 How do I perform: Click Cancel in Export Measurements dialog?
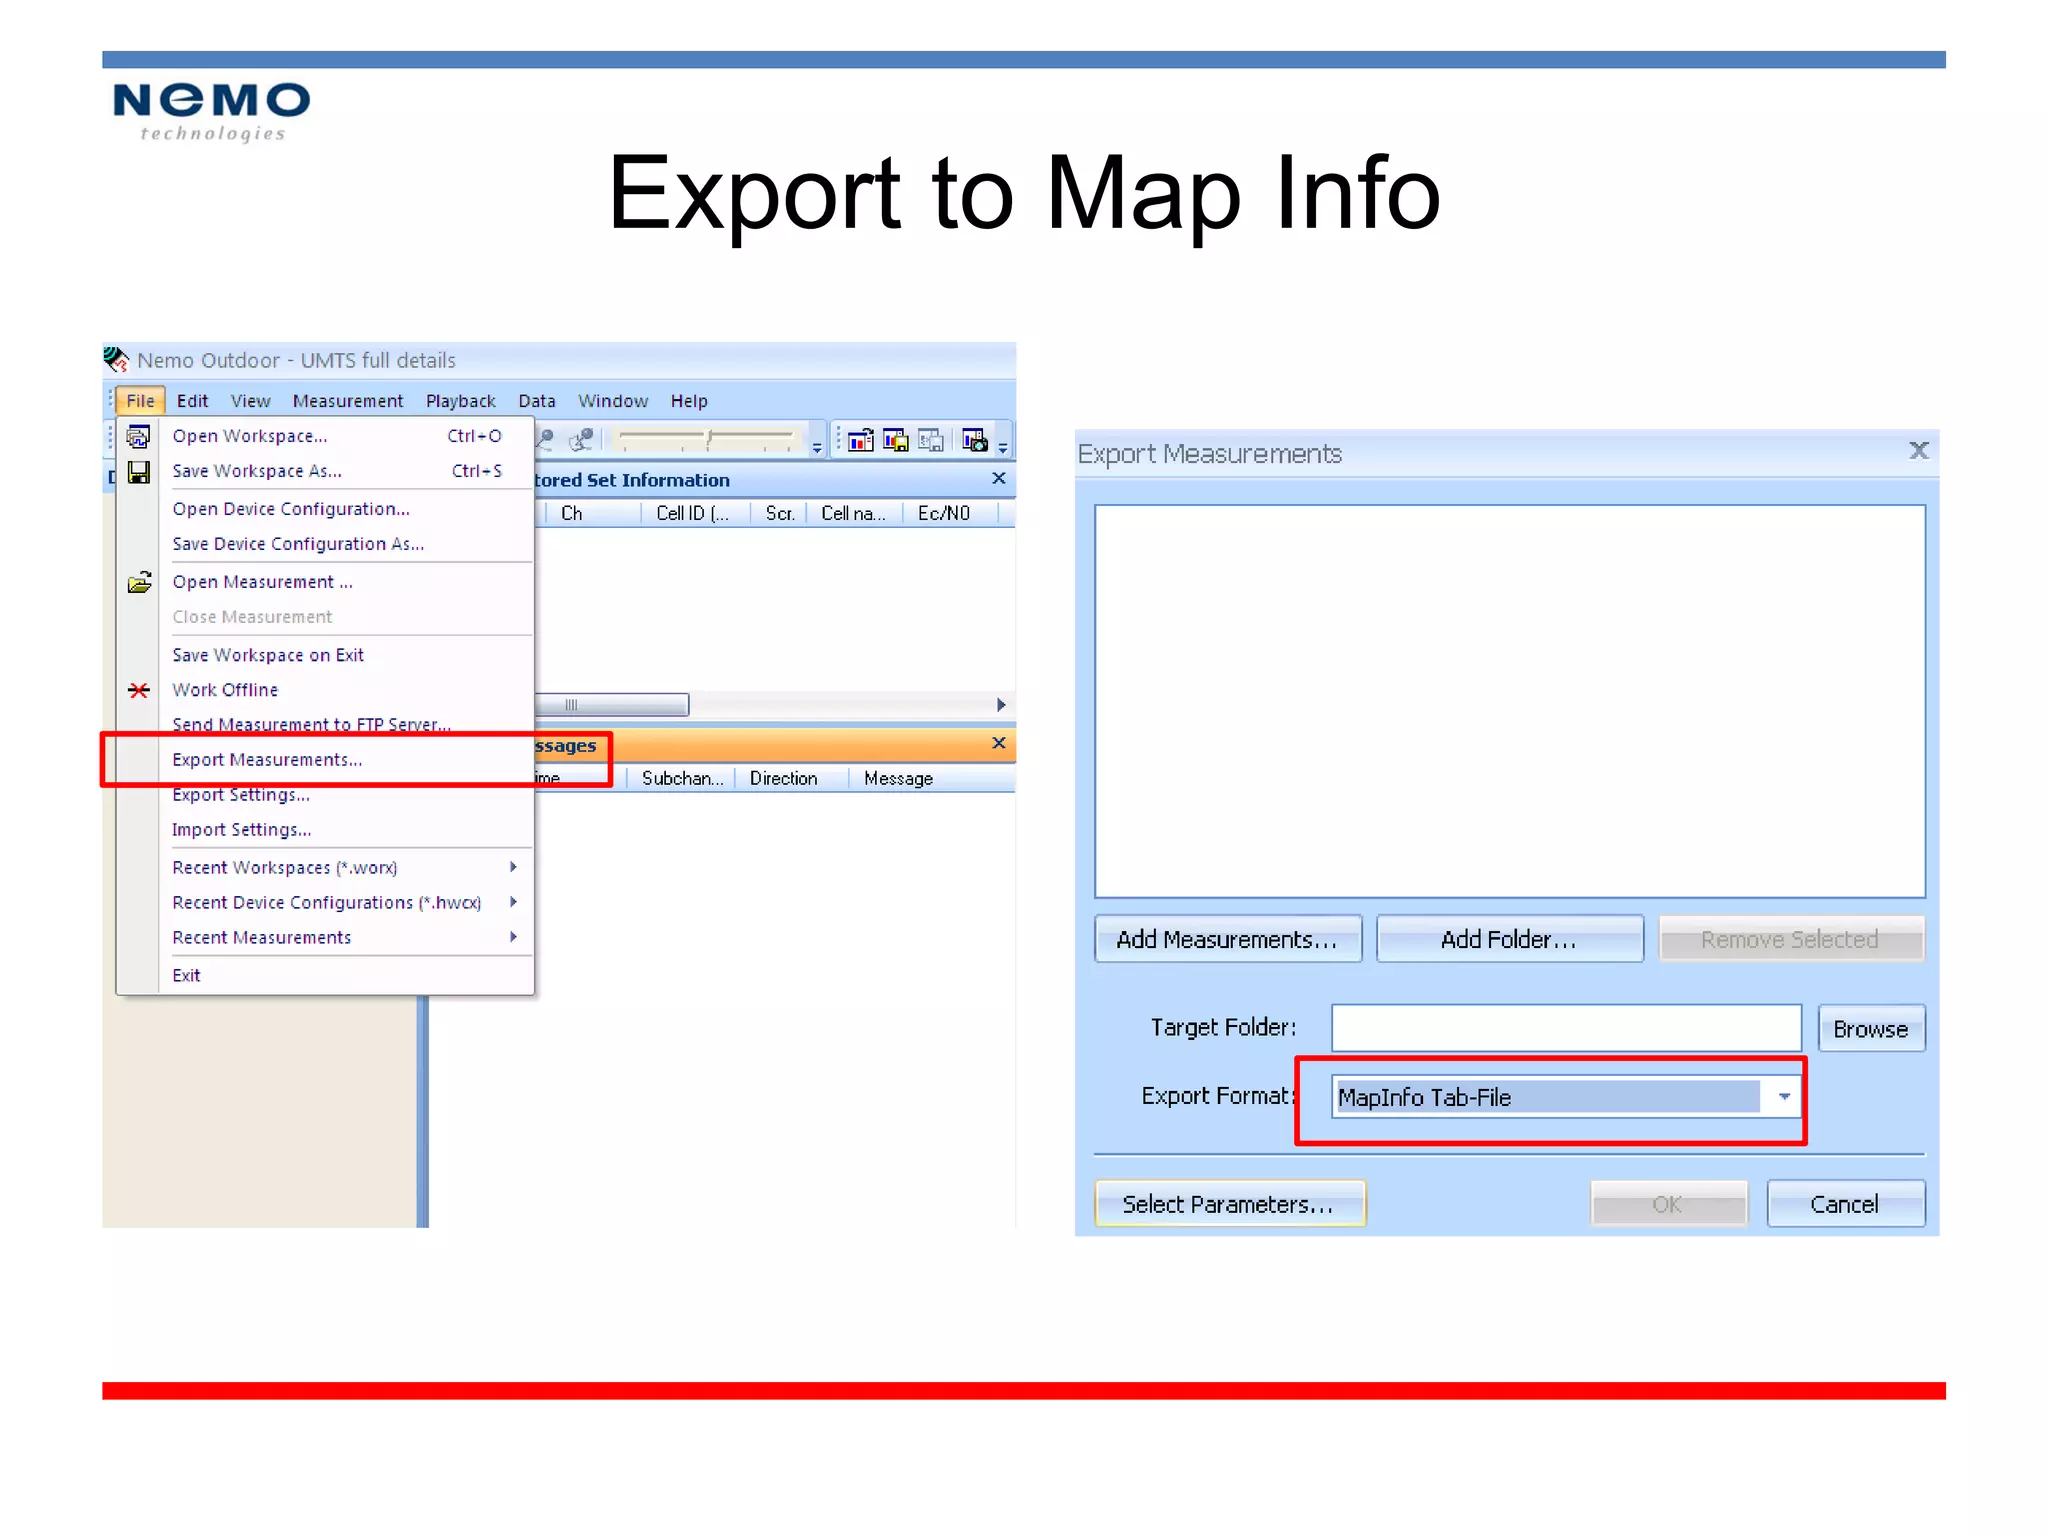1845,1204
